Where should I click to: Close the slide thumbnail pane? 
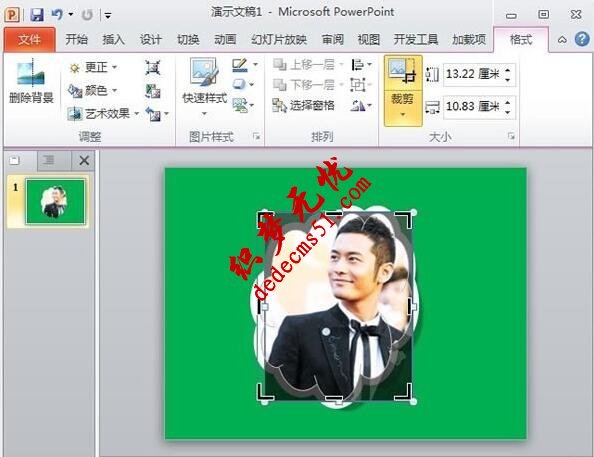pyautogui.click(x=84, y=161)
